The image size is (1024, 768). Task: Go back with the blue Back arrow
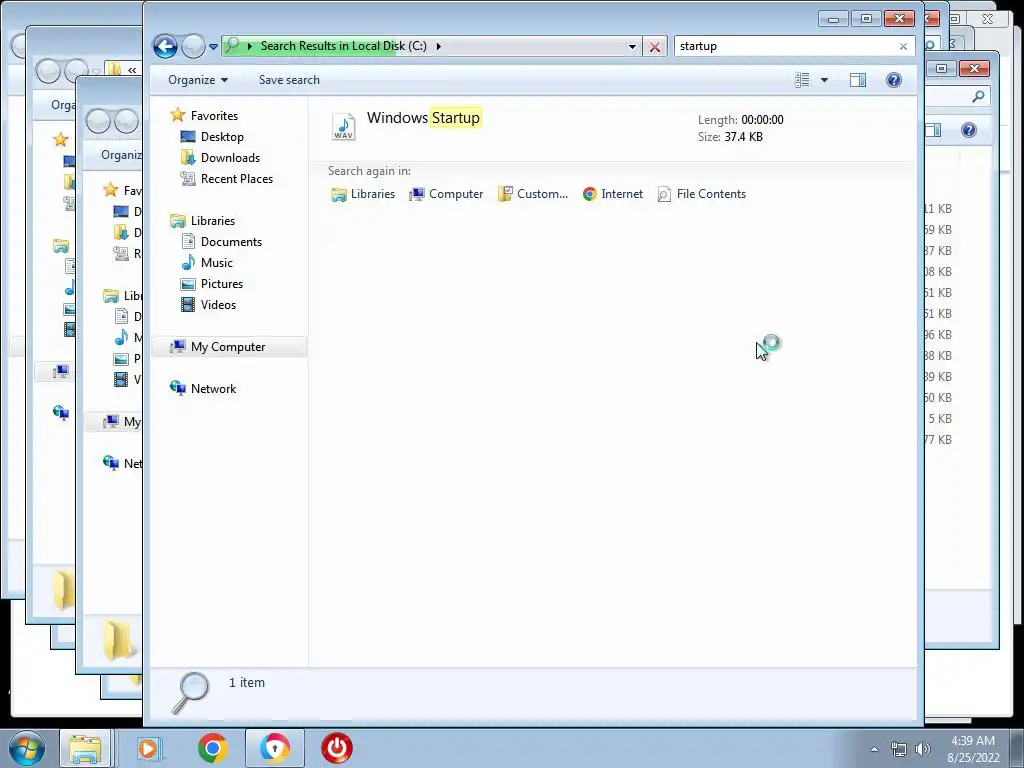point(165,46)
